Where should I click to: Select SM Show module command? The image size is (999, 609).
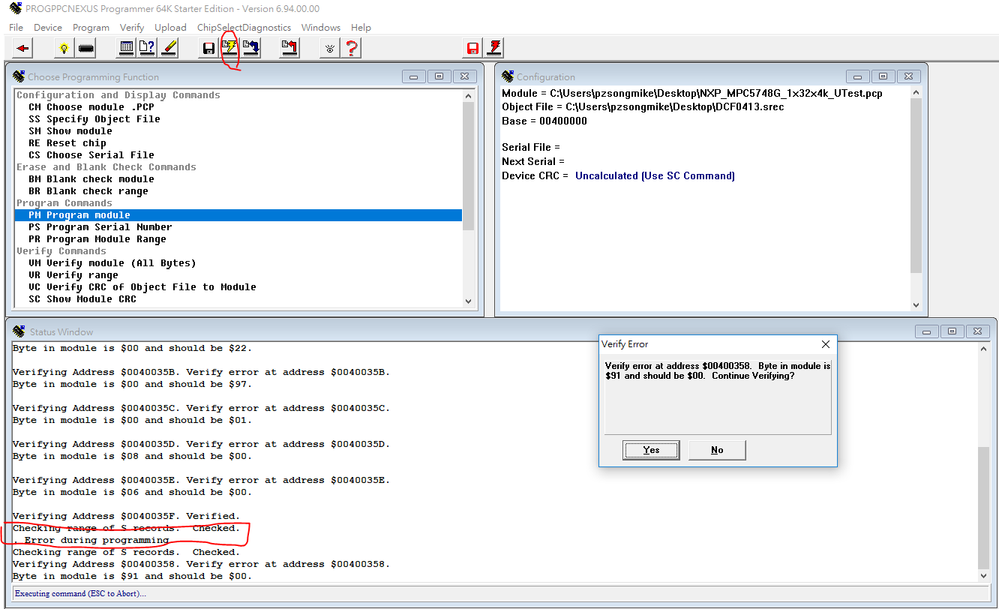click(x=70, y=131)
